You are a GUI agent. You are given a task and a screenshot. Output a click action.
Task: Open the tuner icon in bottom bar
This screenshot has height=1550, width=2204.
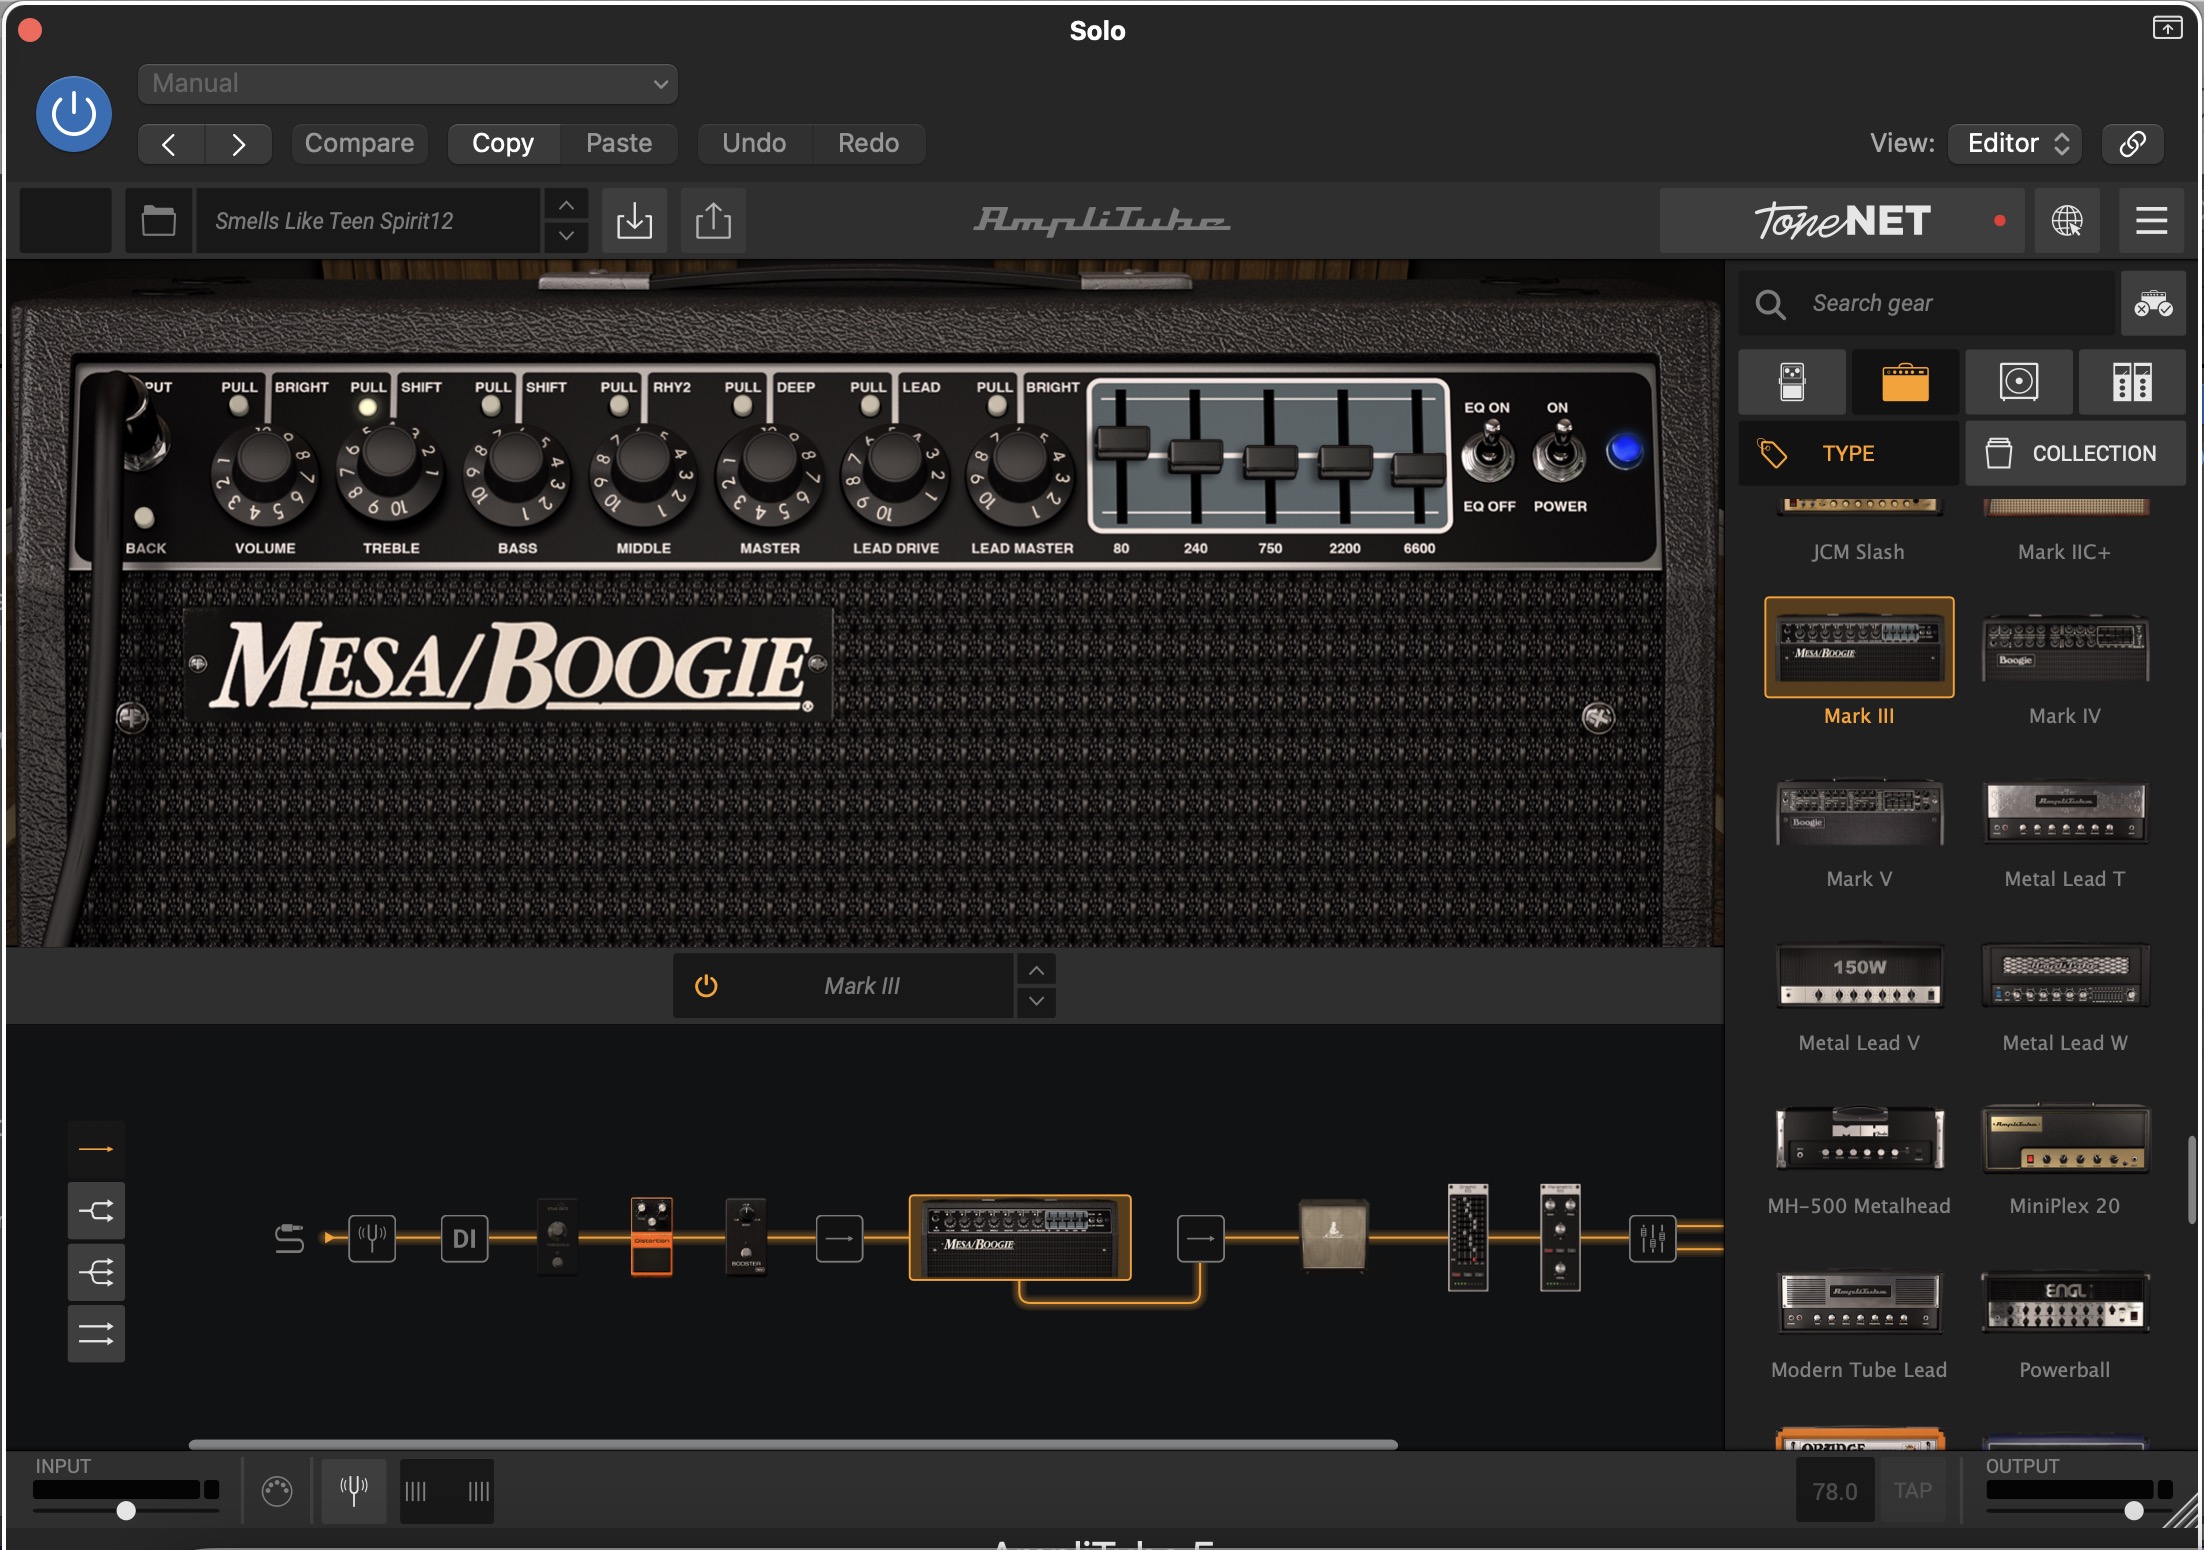click(x=354, y=1491)
